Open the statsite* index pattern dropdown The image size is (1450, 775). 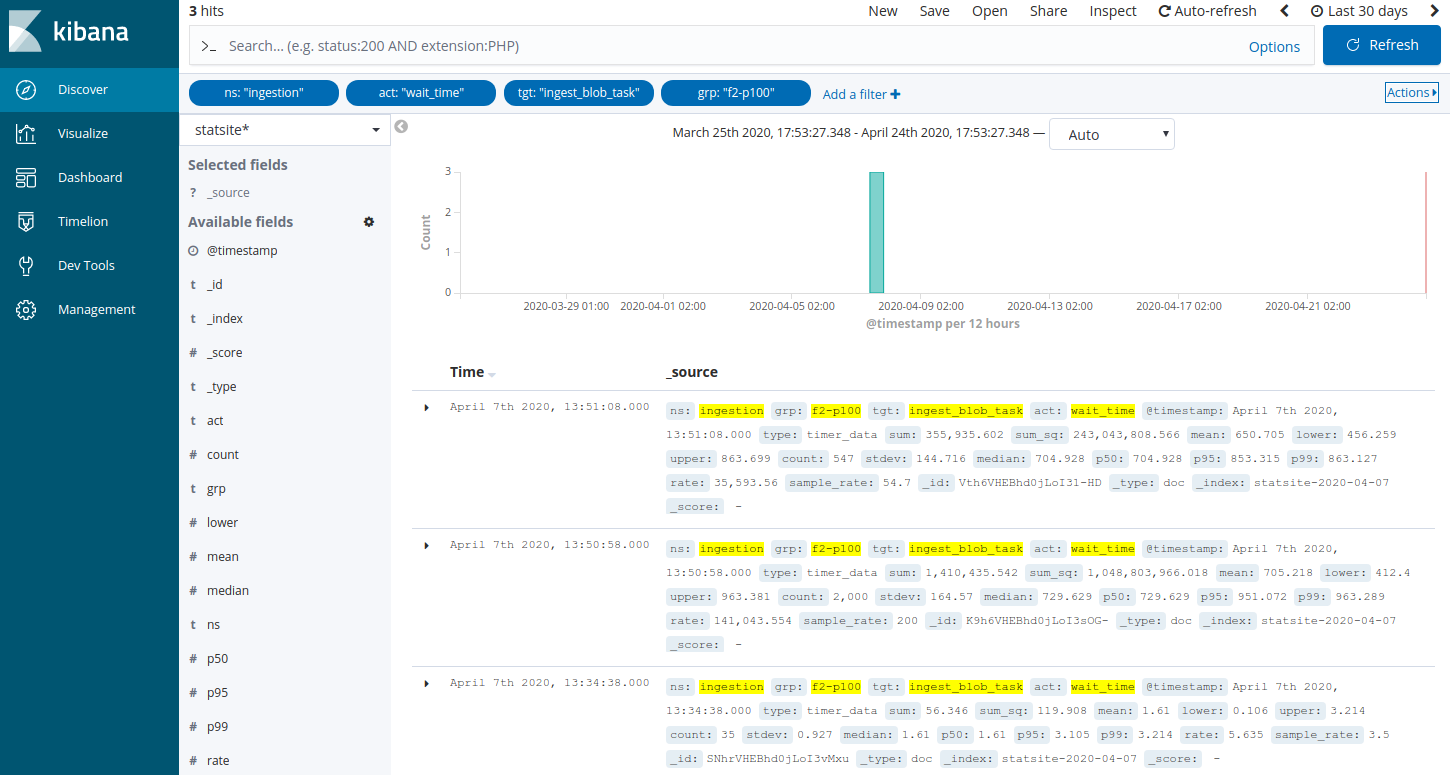(284, 130)
